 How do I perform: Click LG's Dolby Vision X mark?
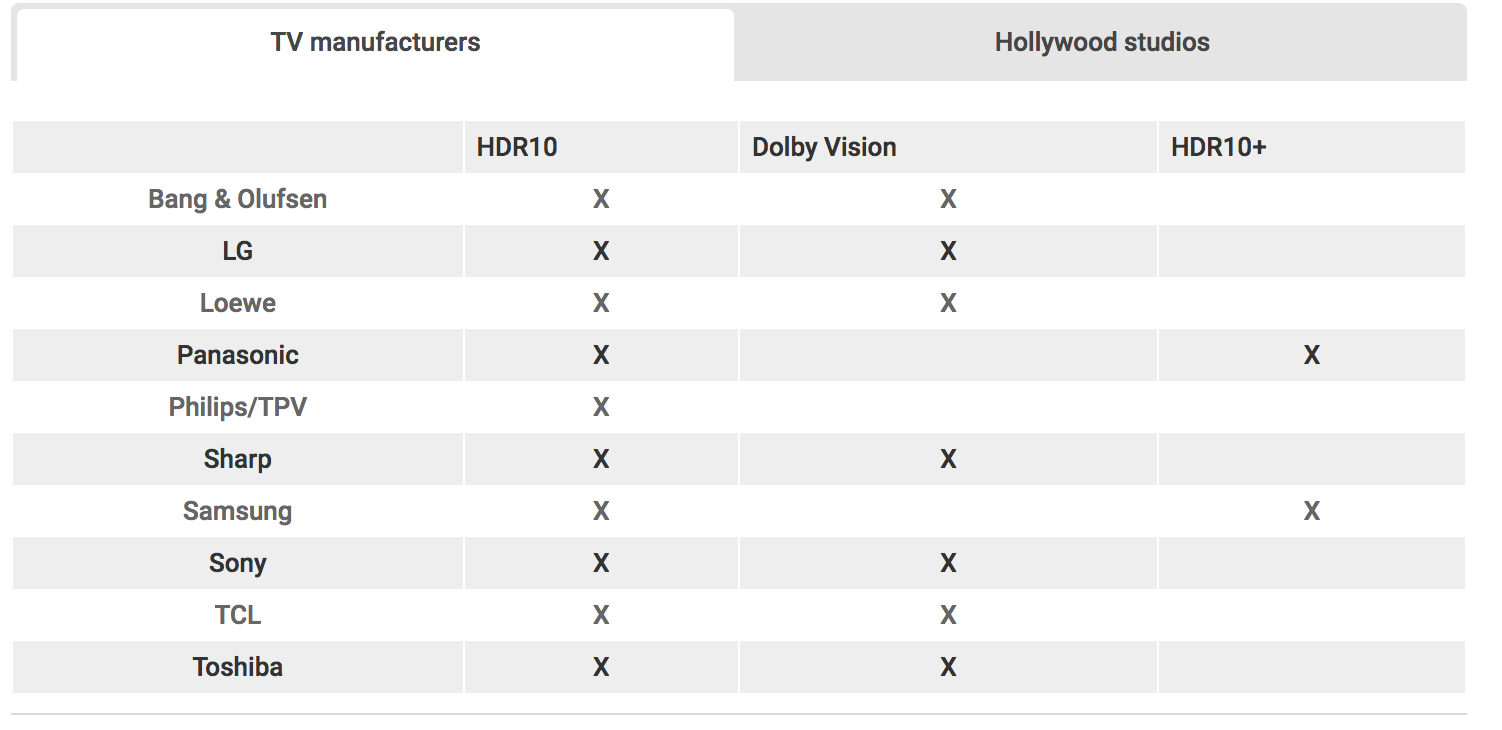(948, 251)
